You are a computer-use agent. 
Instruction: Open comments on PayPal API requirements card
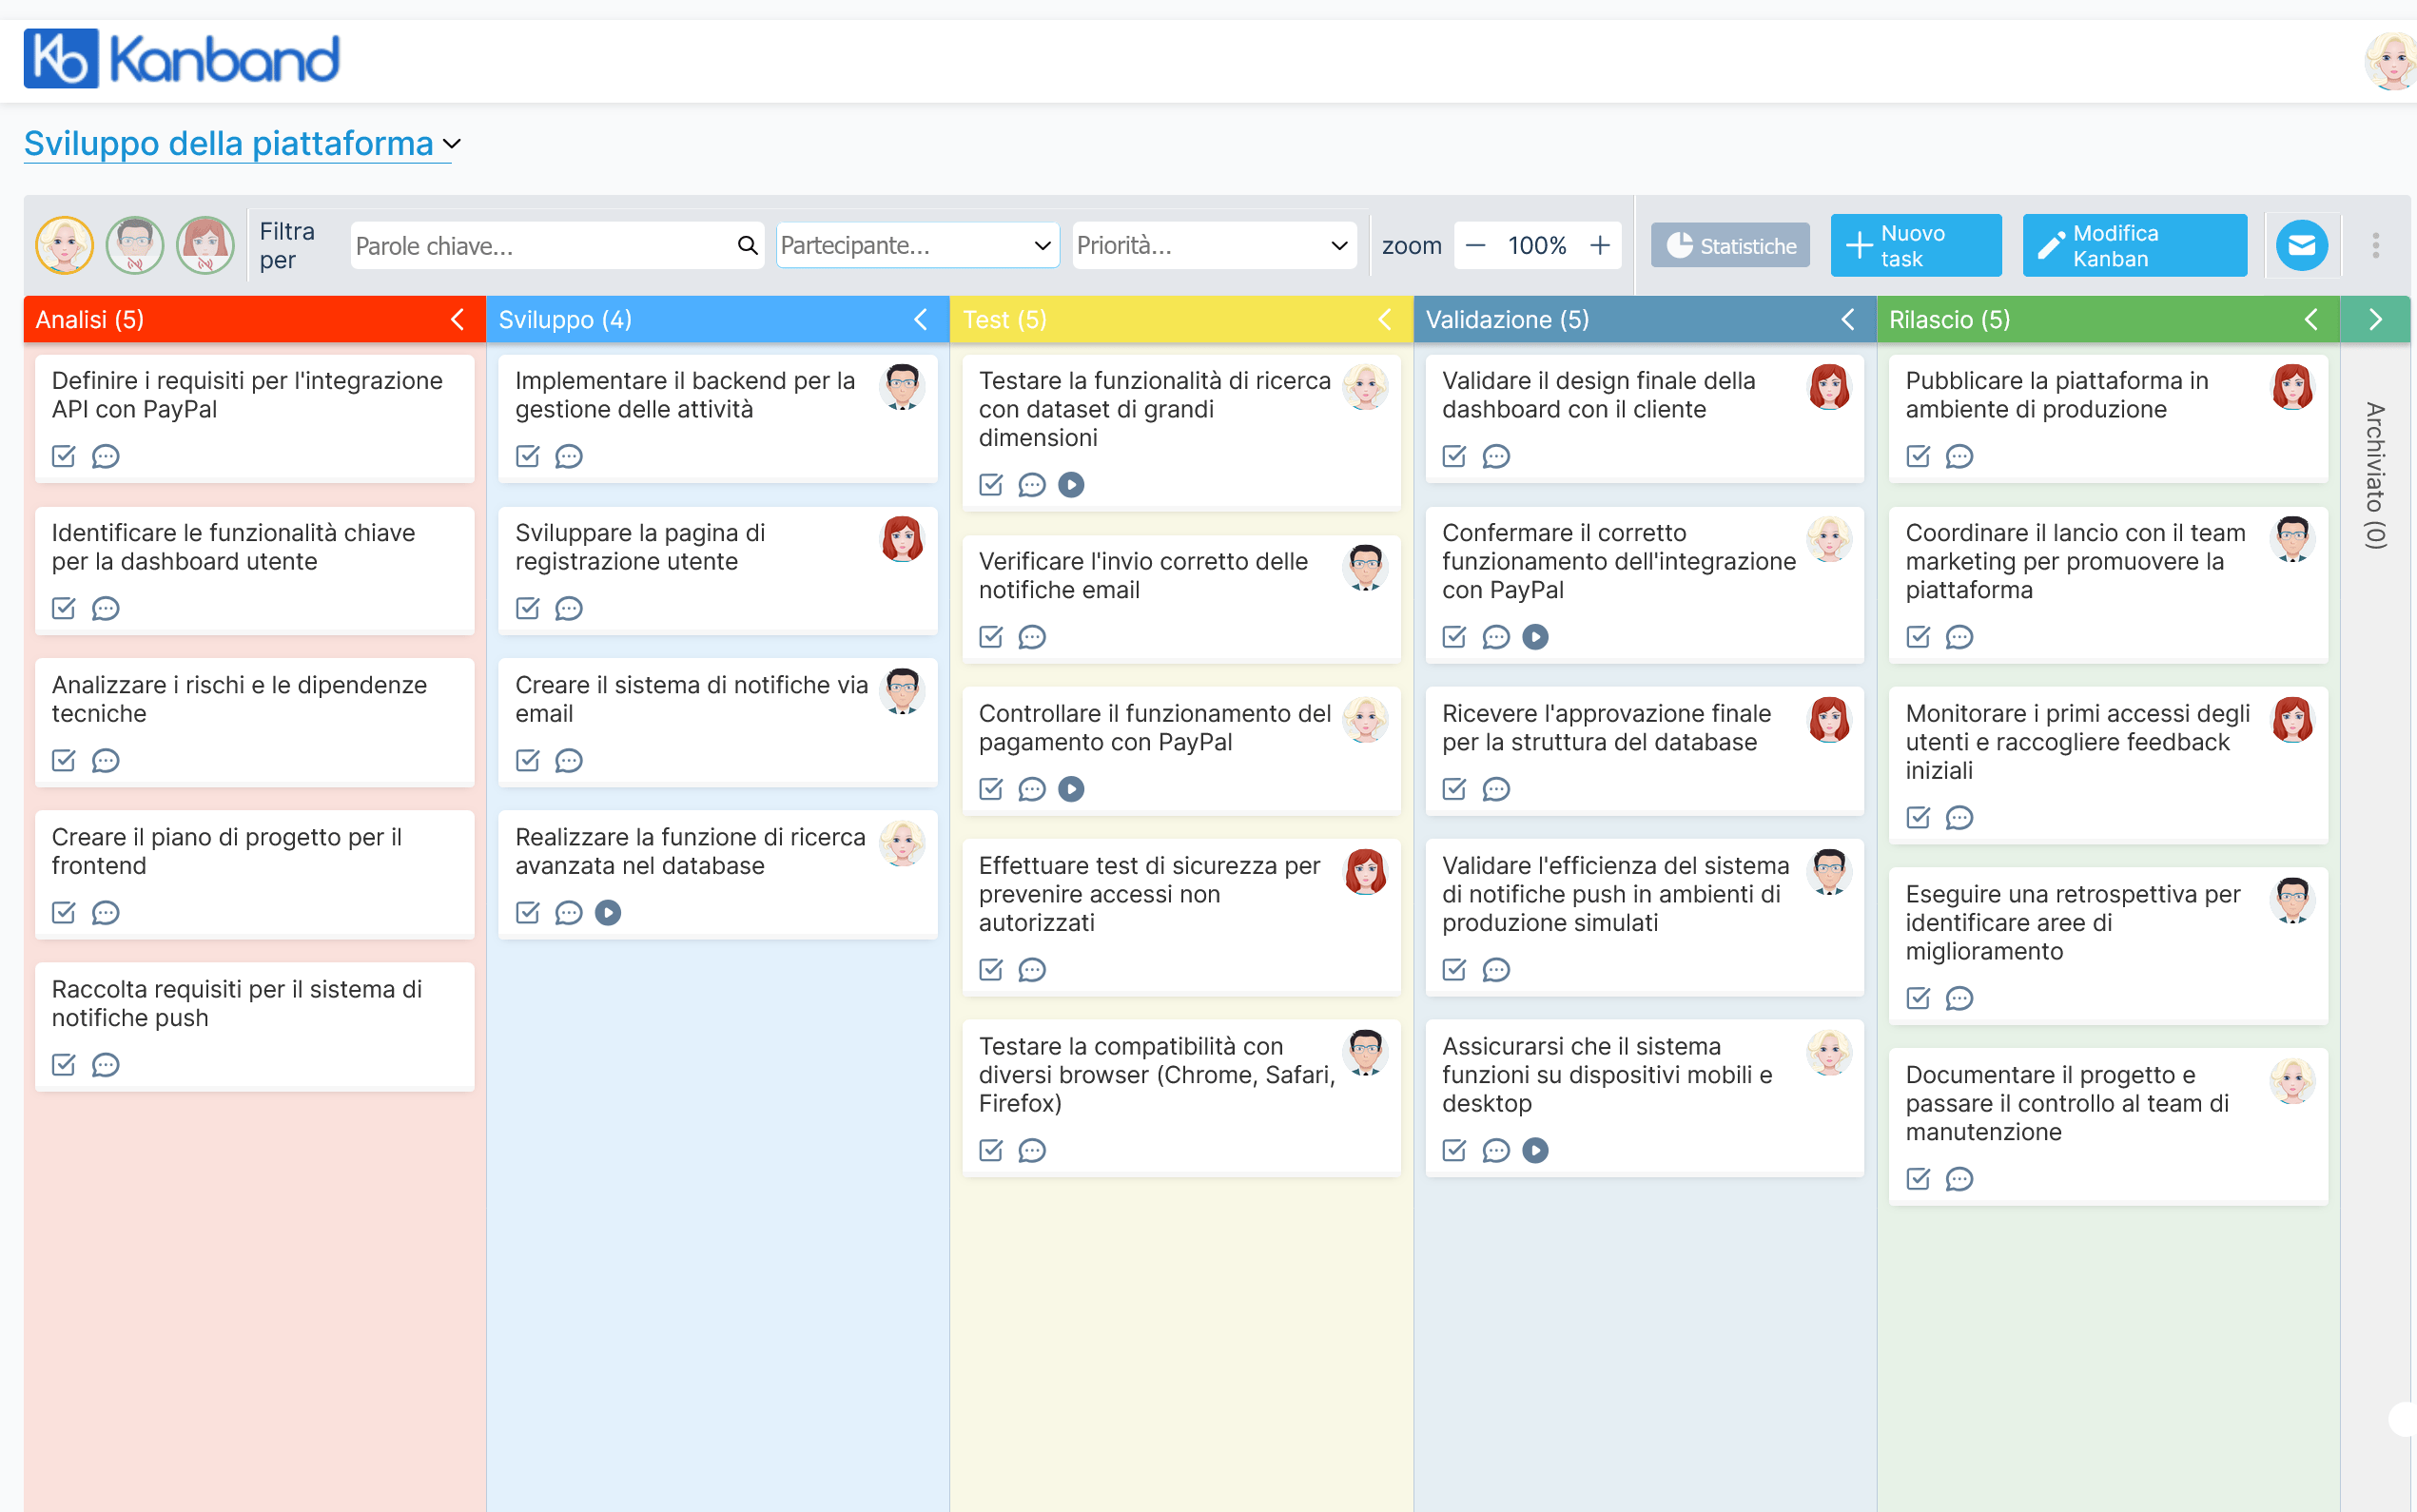point(105,457)
